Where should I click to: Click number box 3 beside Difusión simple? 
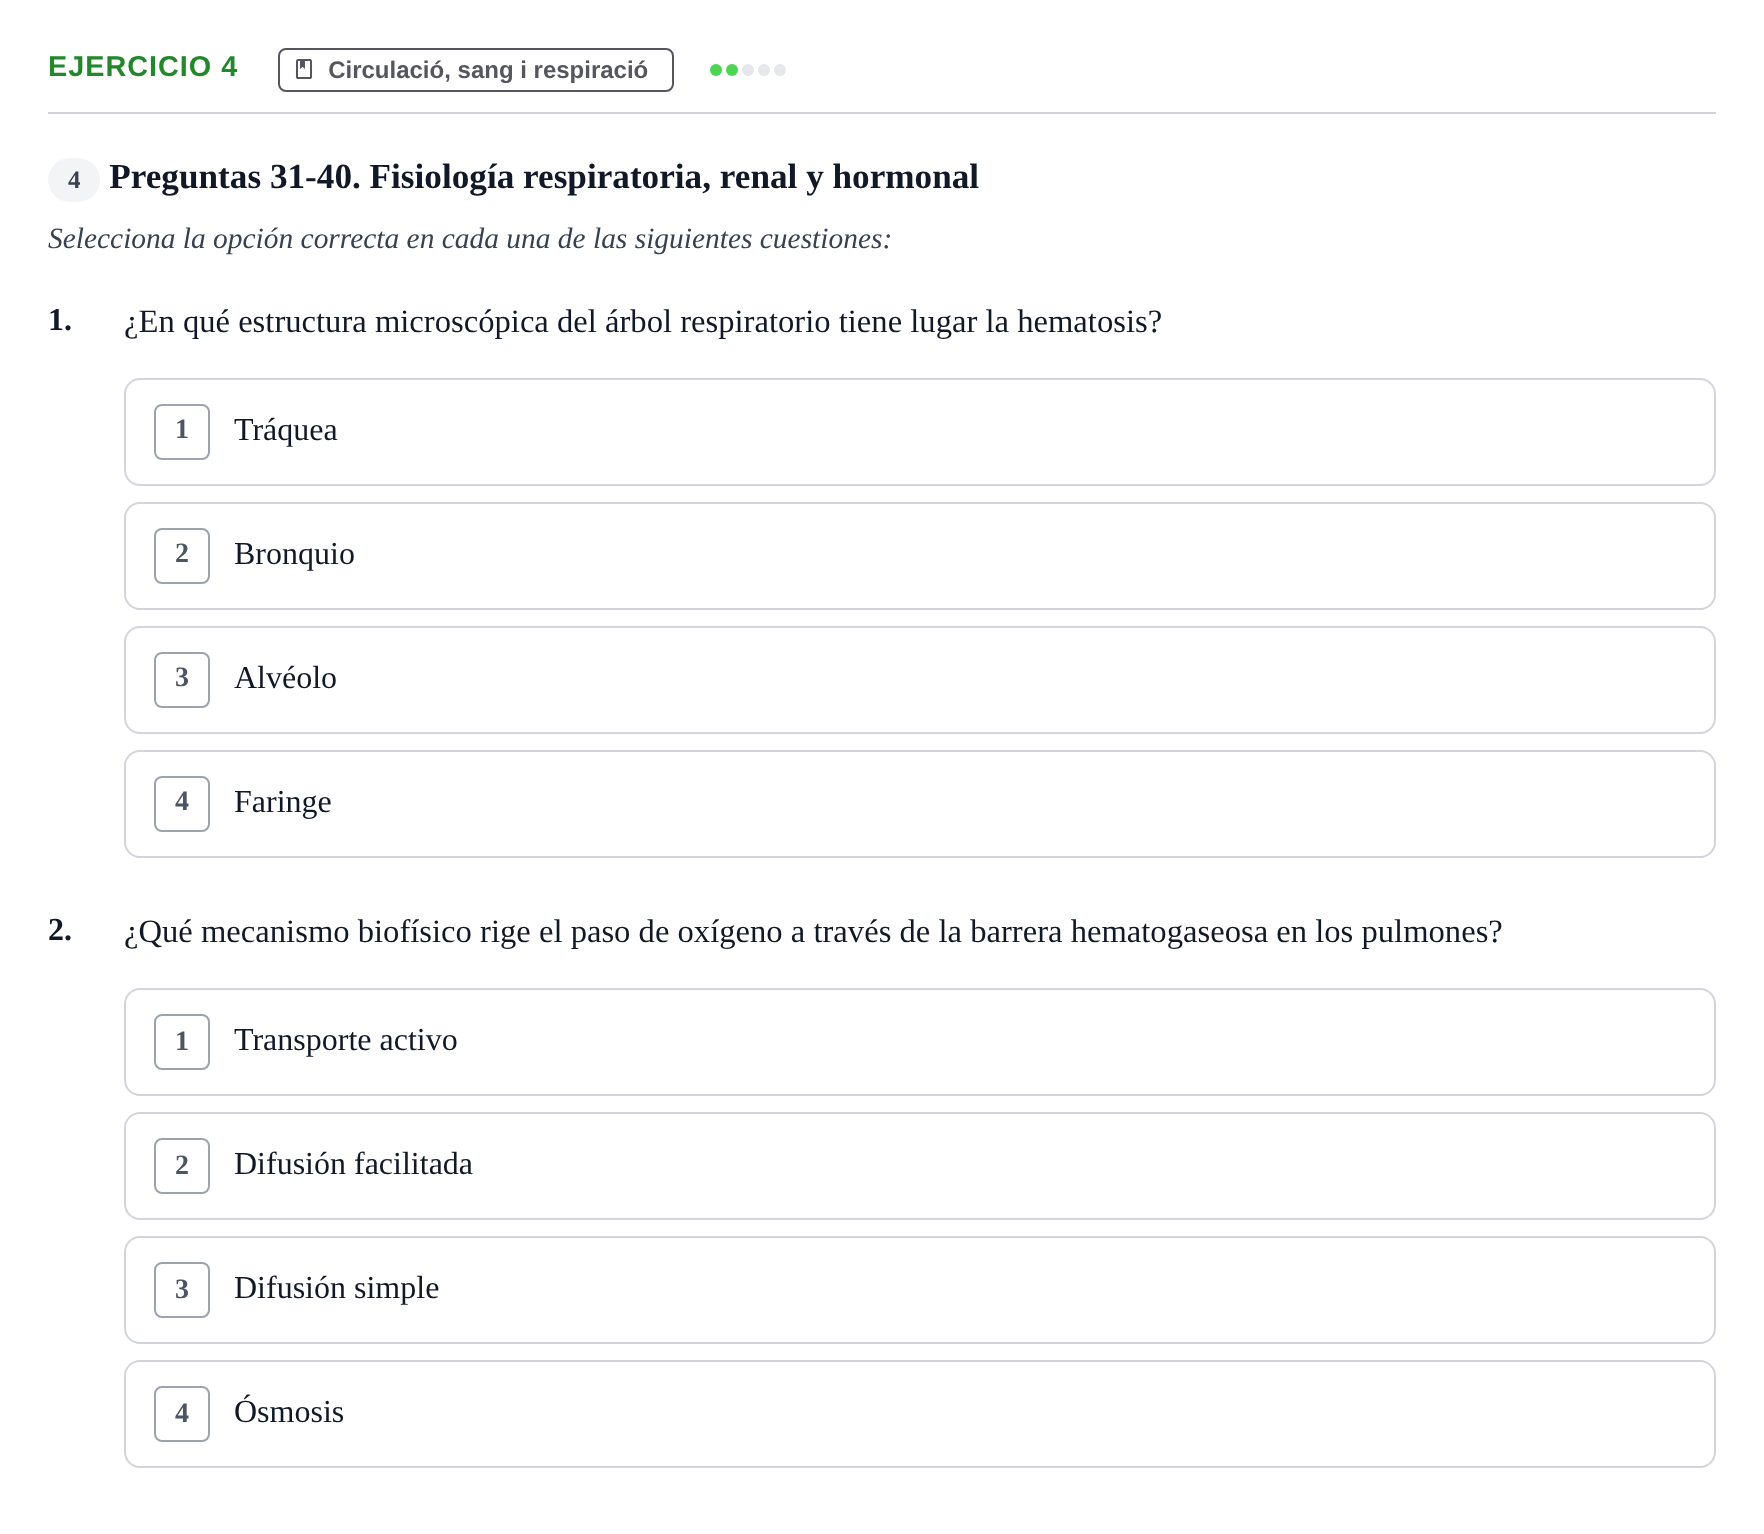tap(182, 1290)
